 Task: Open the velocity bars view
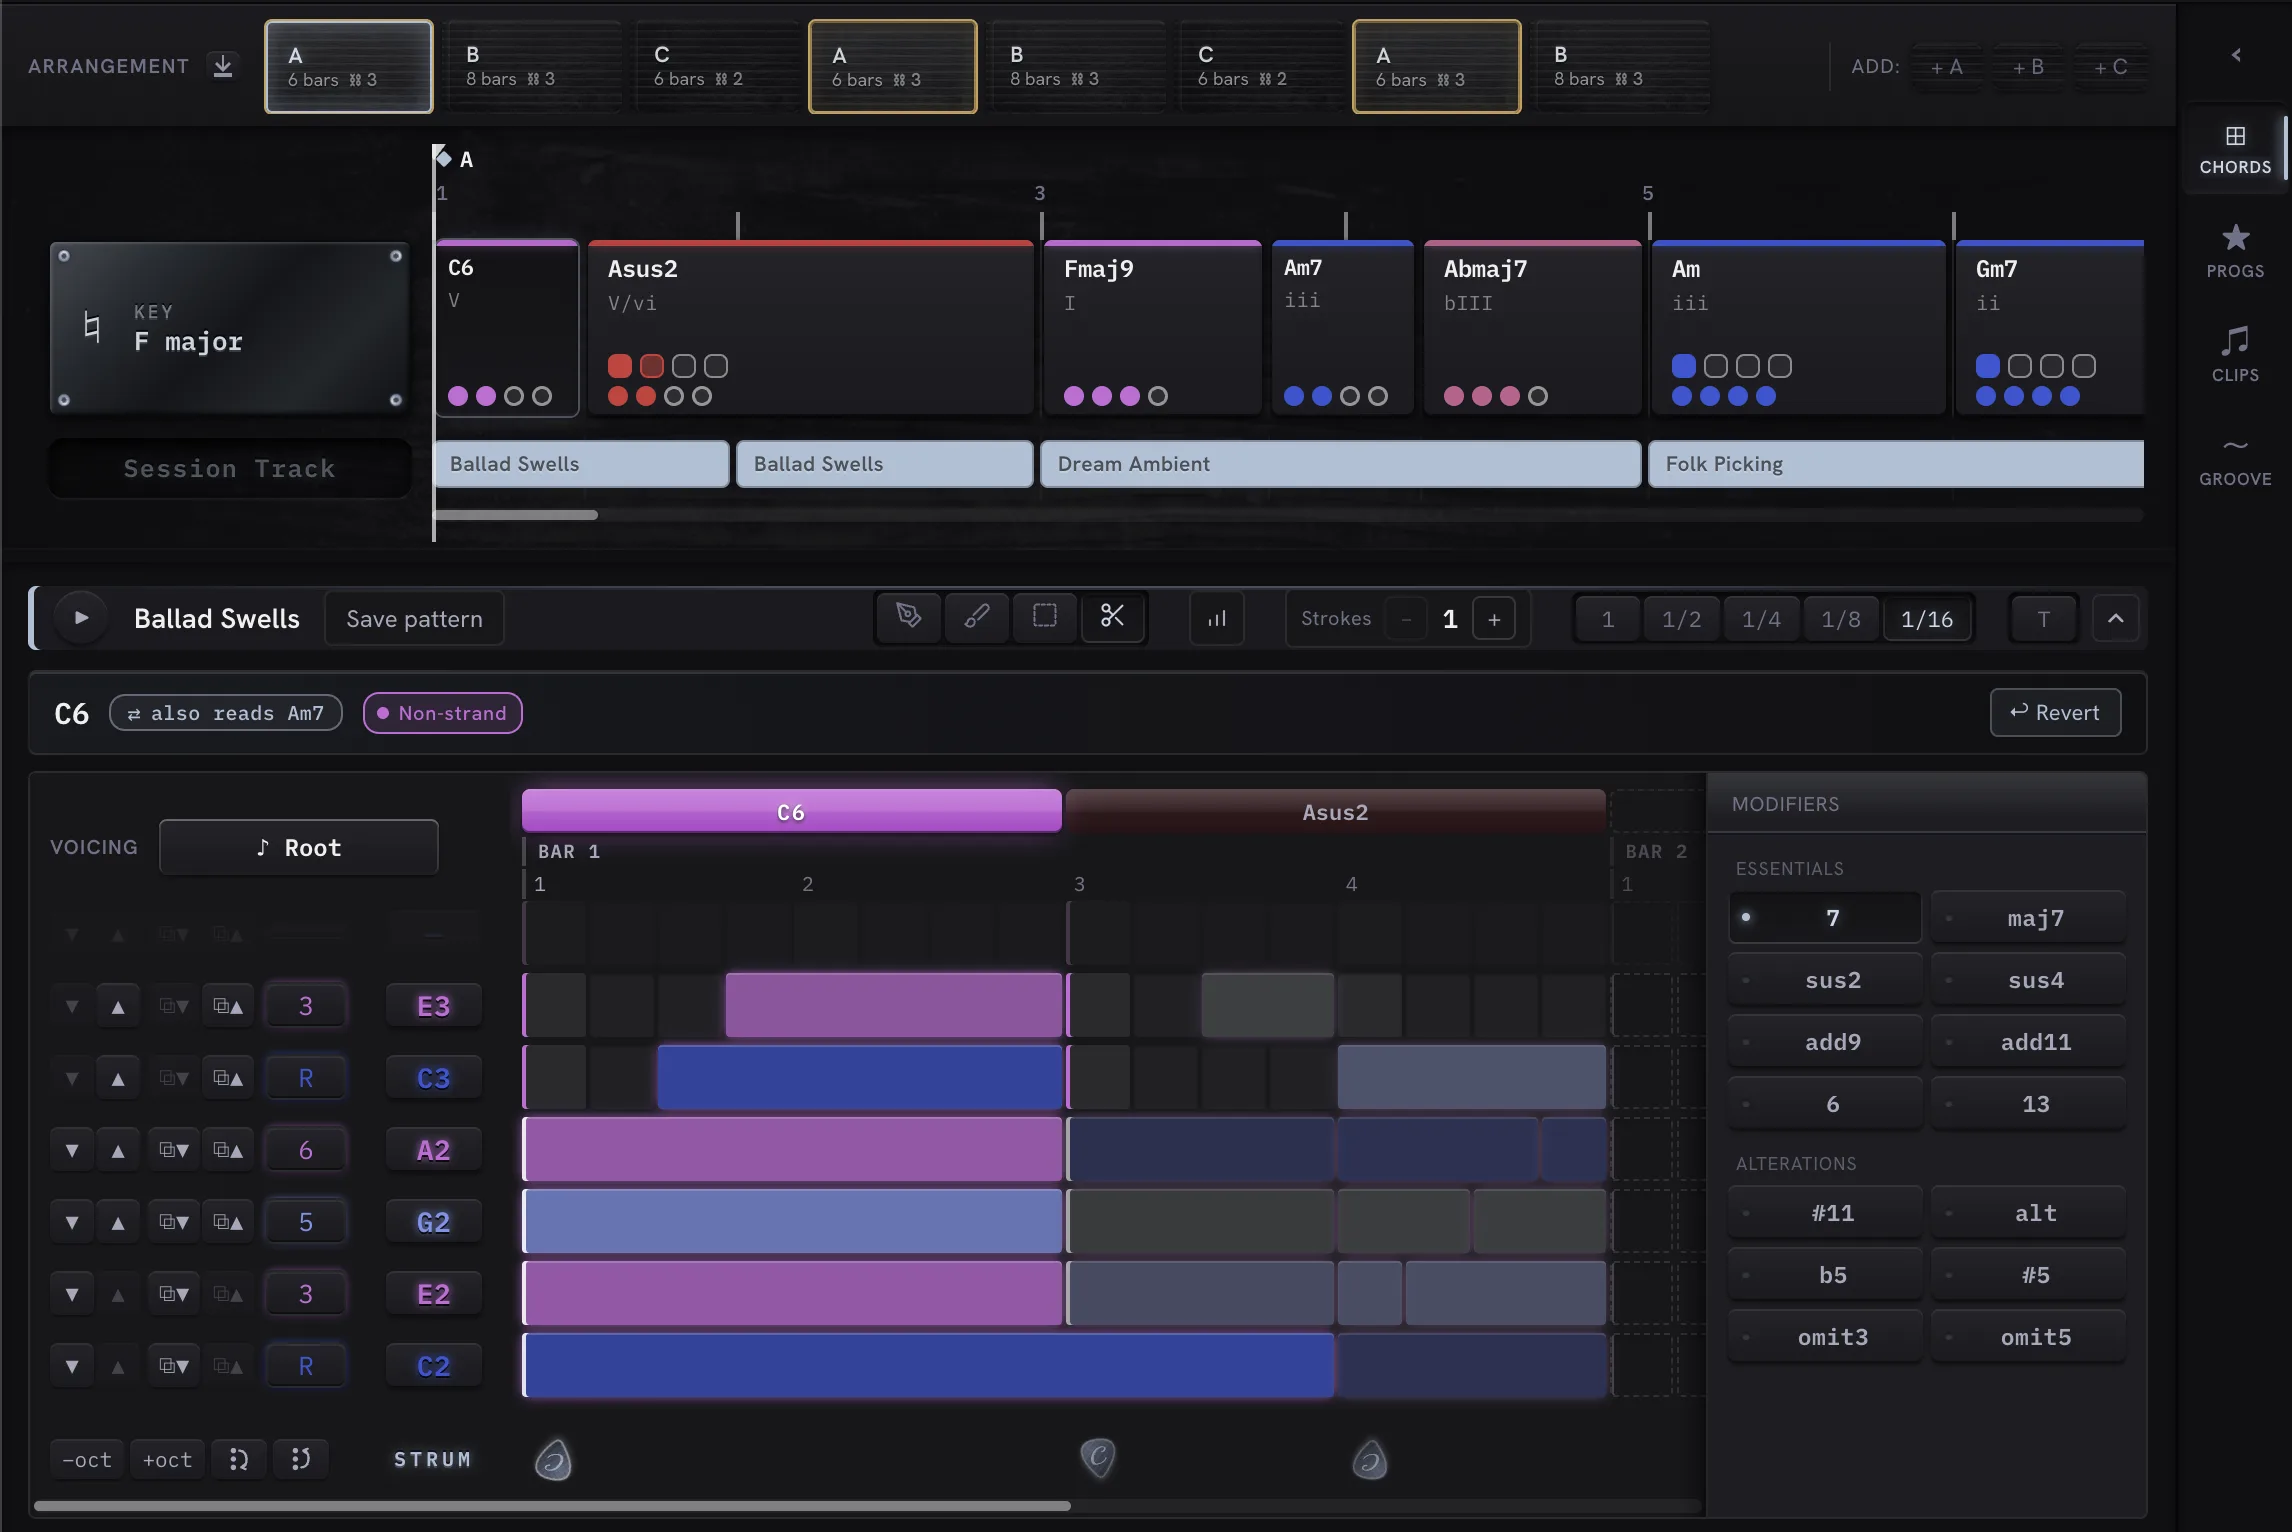(x=1217, y=618)
